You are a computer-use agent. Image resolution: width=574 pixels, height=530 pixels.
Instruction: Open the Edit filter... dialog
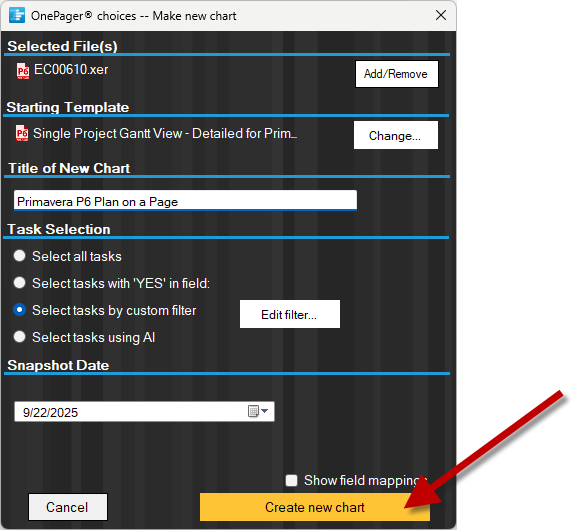point(290,314)
